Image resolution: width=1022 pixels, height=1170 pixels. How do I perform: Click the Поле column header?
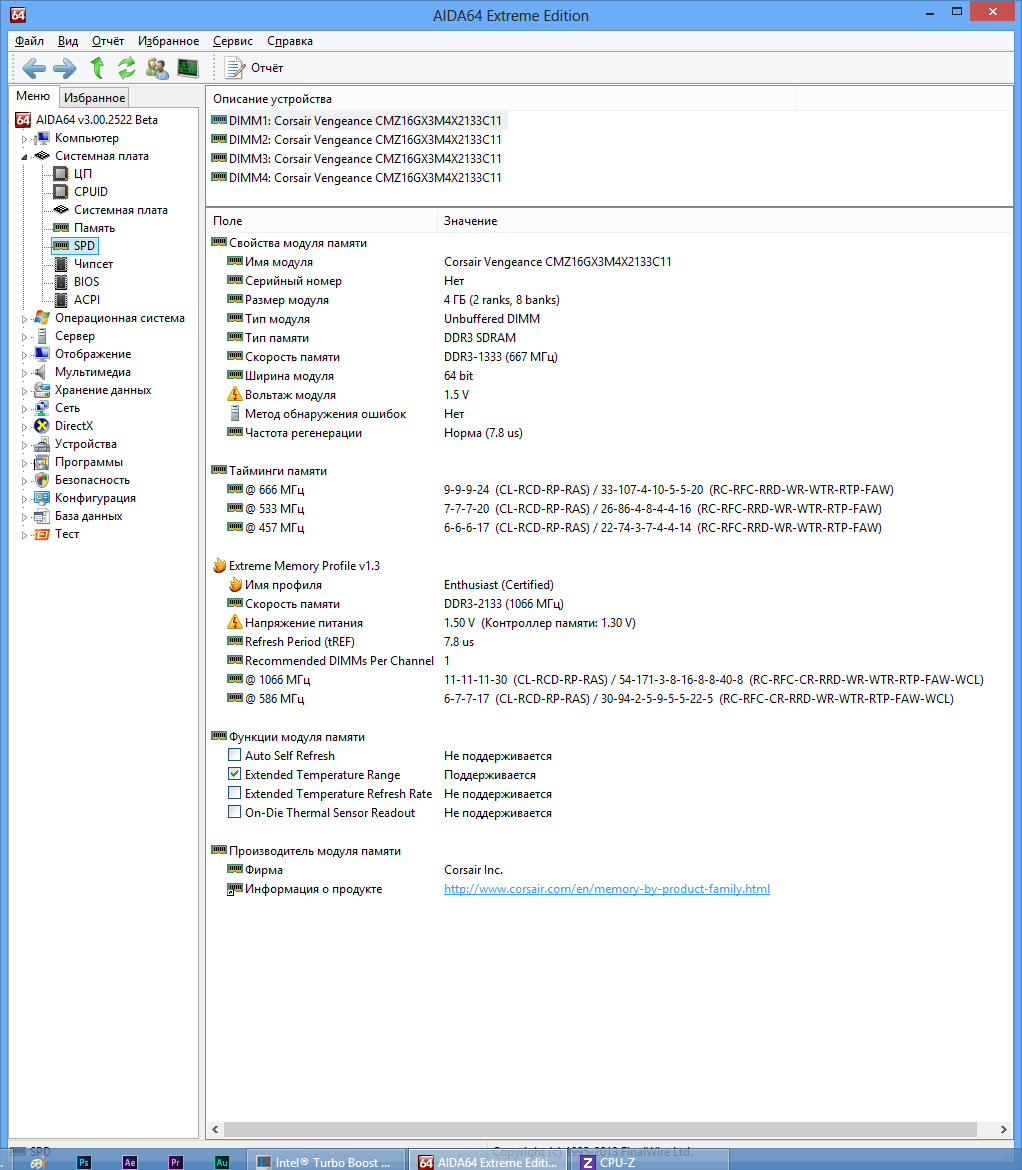322,221
